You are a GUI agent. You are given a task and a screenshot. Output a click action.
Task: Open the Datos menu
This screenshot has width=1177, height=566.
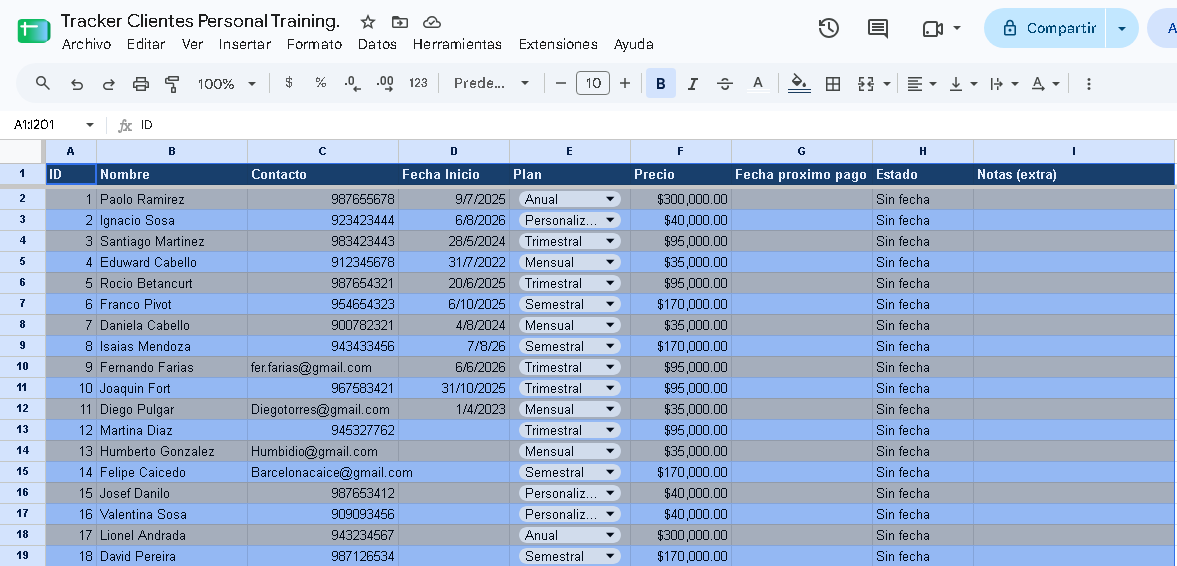pyautogui.click(x=378, y=44)
